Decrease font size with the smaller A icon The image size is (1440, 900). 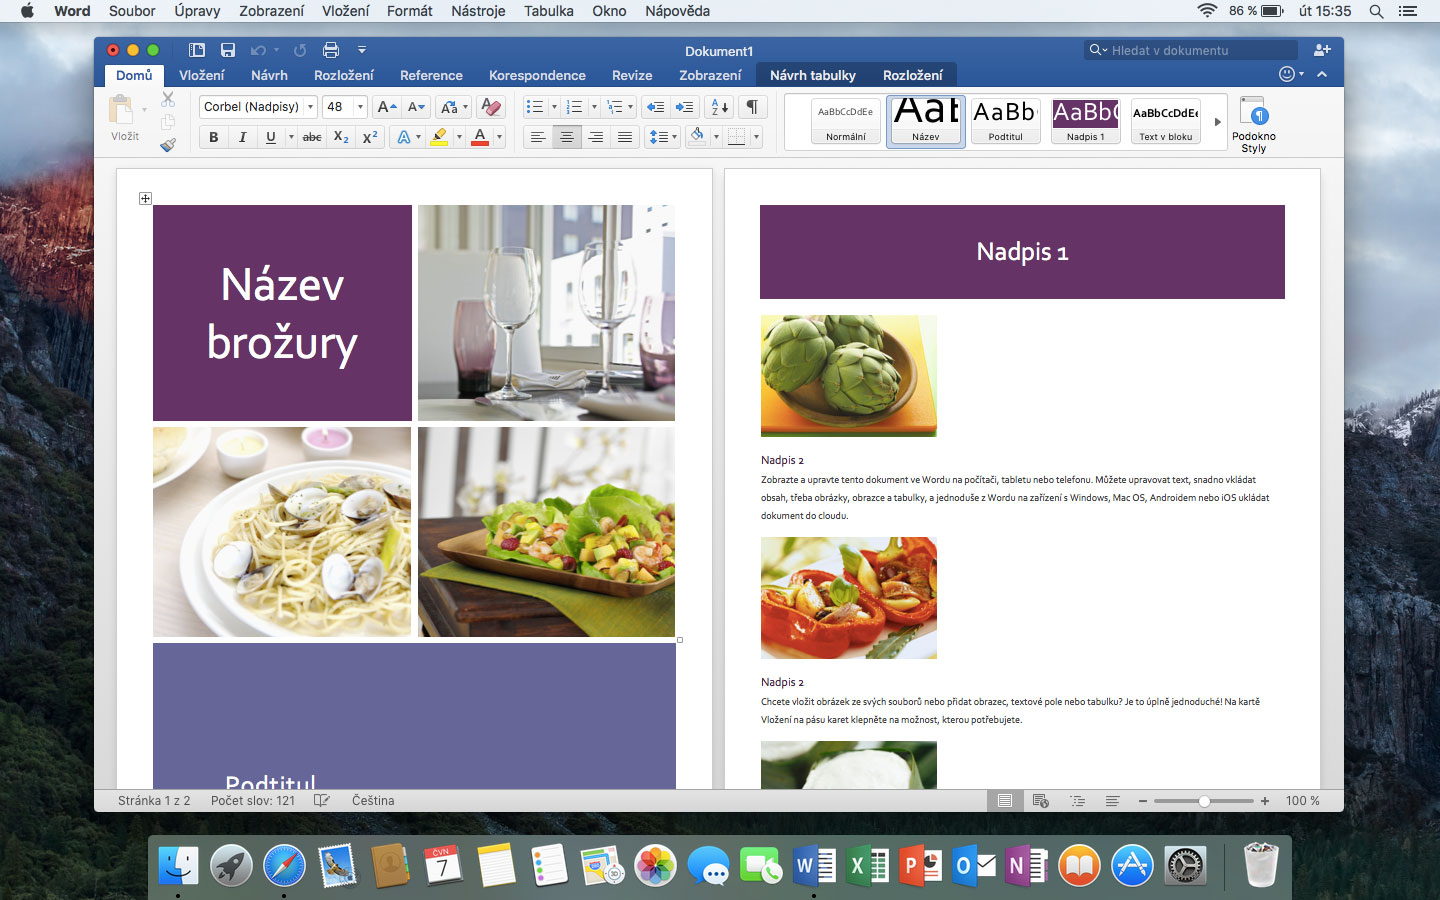(416, 107)
